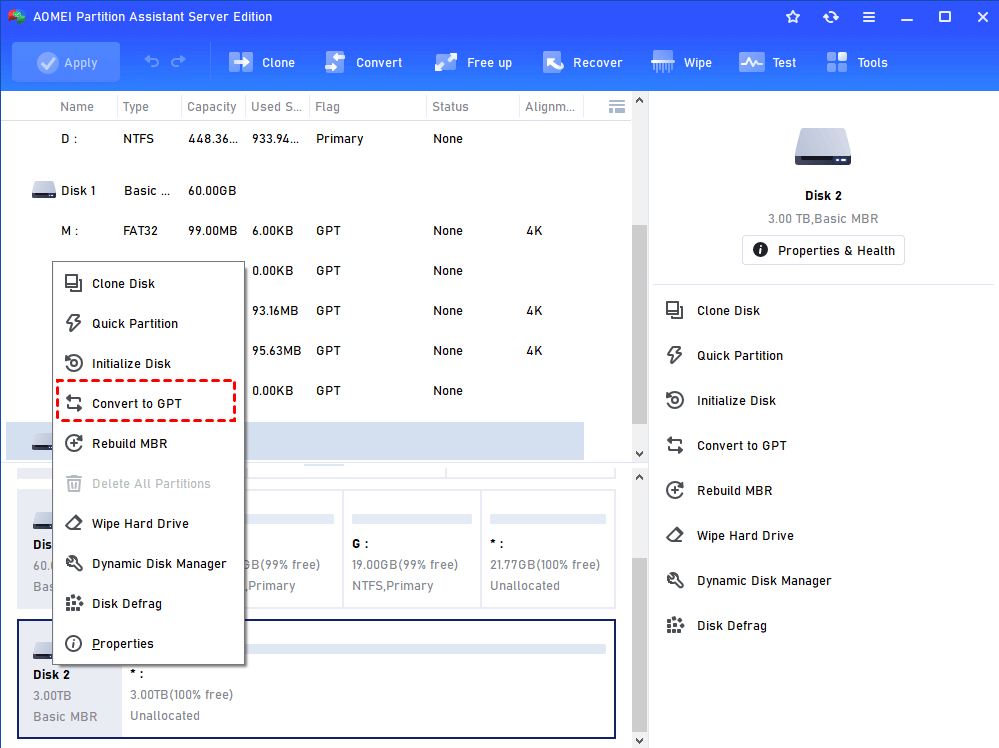Open the Test tool
The width and height of the screenshot is (999, 748).
(768, 62)
